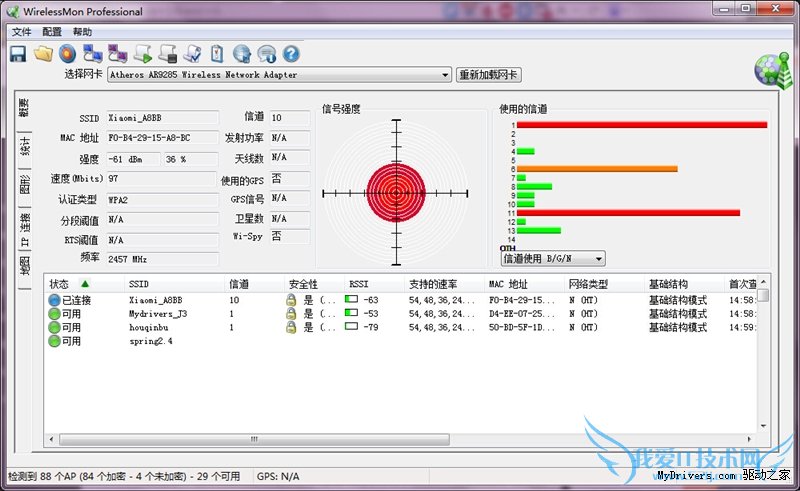The height and width of the screenshot is (491, 800).
Task: Sort list by SSID column header
Action: click(x=174, y=284)
